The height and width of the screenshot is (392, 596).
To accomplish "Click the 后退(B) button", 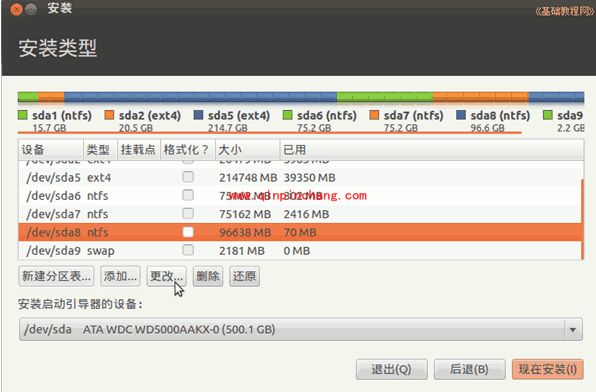I will [469, 369].
